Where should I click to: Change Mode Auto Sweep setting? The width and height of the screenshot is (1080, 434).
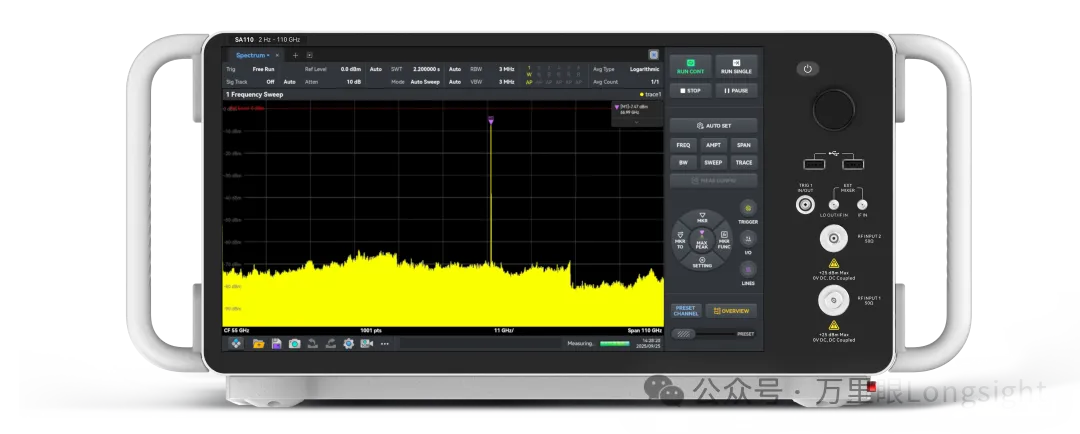click(425, 82)
